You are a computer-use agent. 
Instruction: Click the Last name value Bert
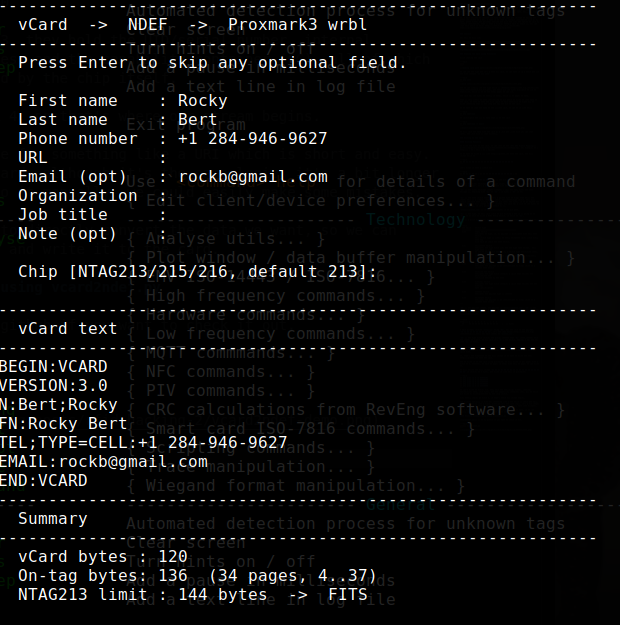197,120
